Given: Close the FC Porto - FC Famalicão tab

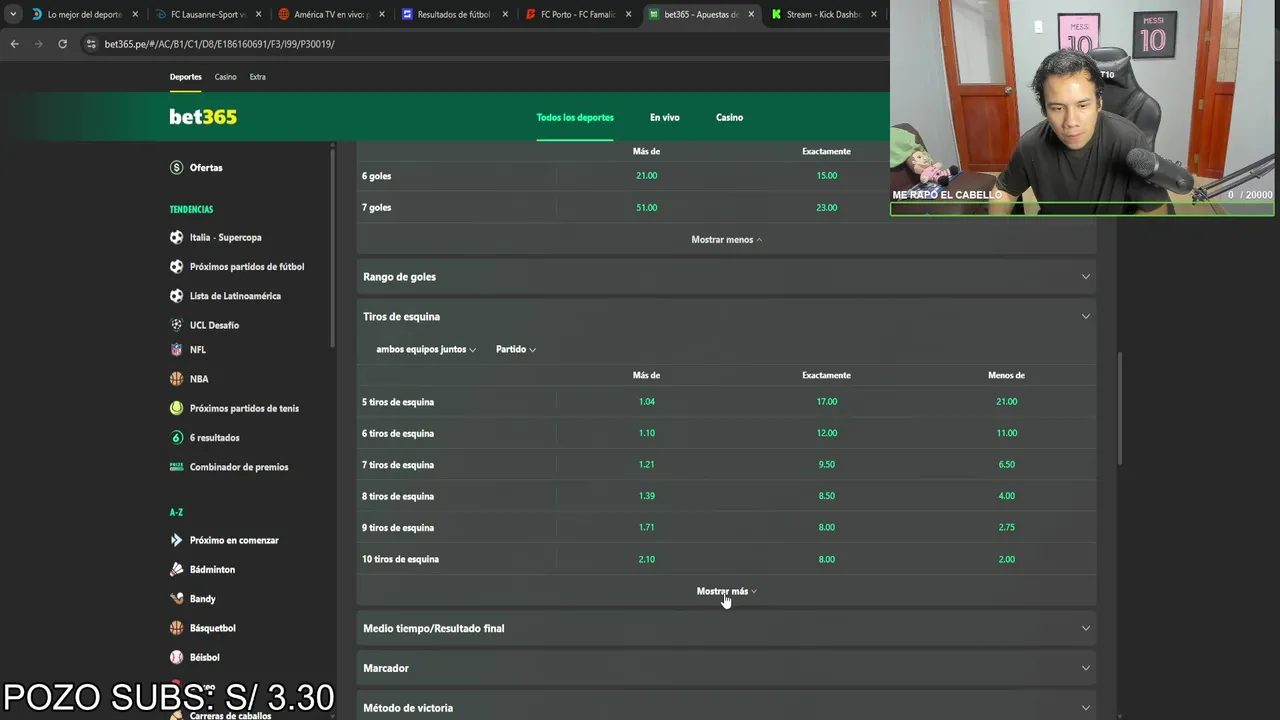Looking at the screenshot, I should 628,15.
